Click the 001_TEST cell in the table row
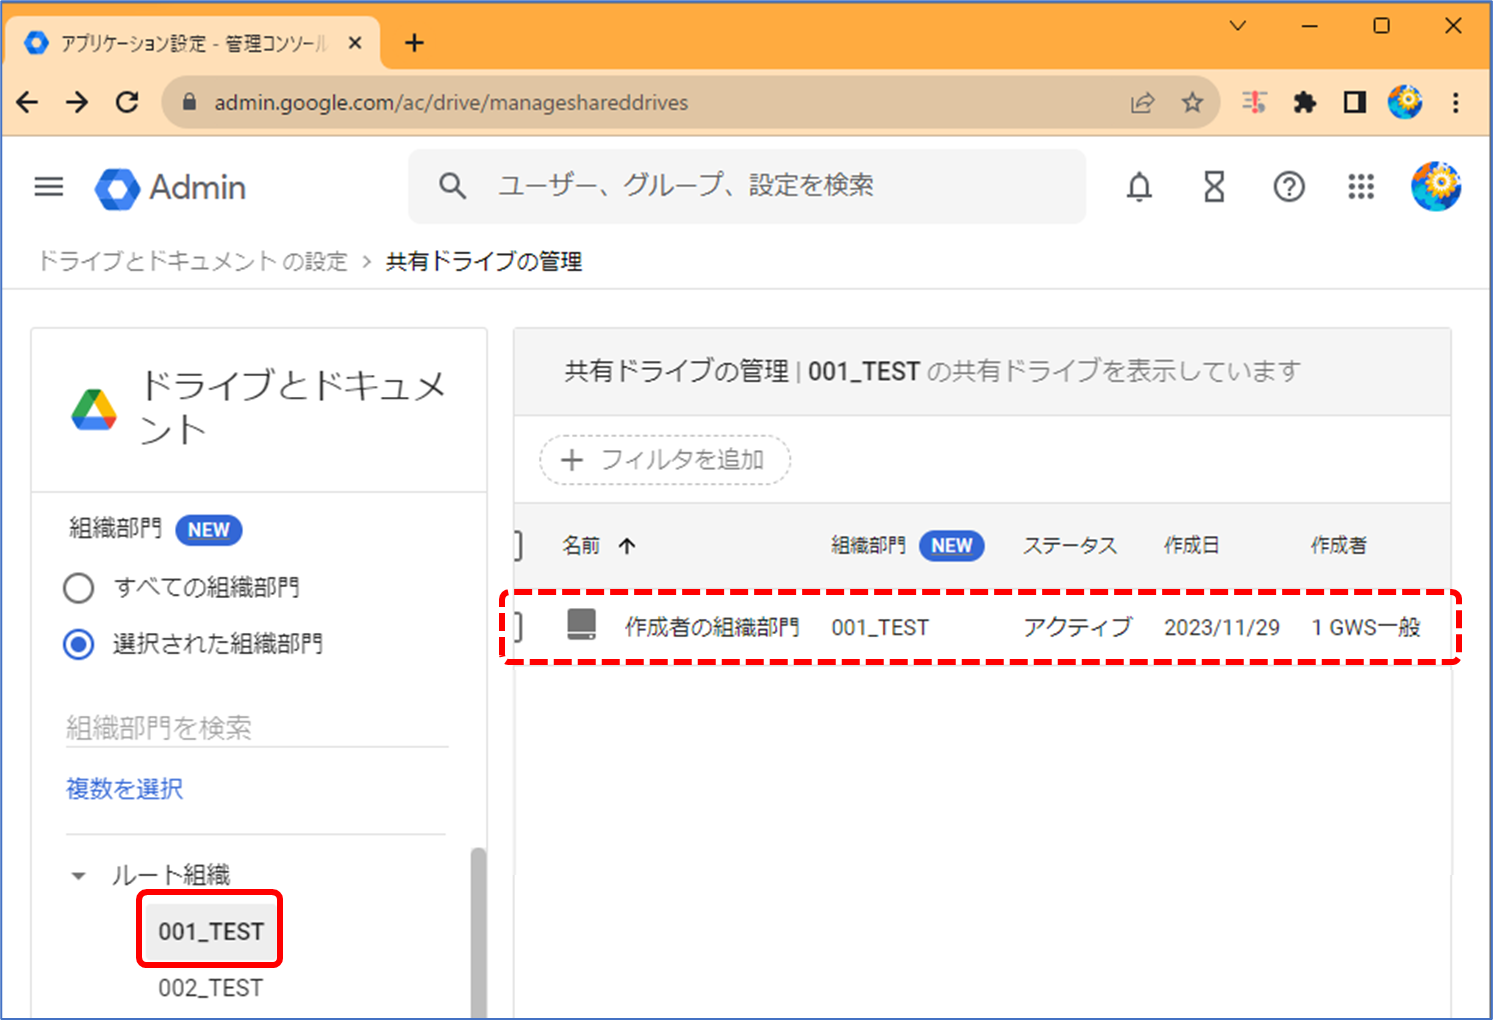Image resolution: width=1493 pixels, height=1020 pixels. pyautogui.click(x=880, y=627)
